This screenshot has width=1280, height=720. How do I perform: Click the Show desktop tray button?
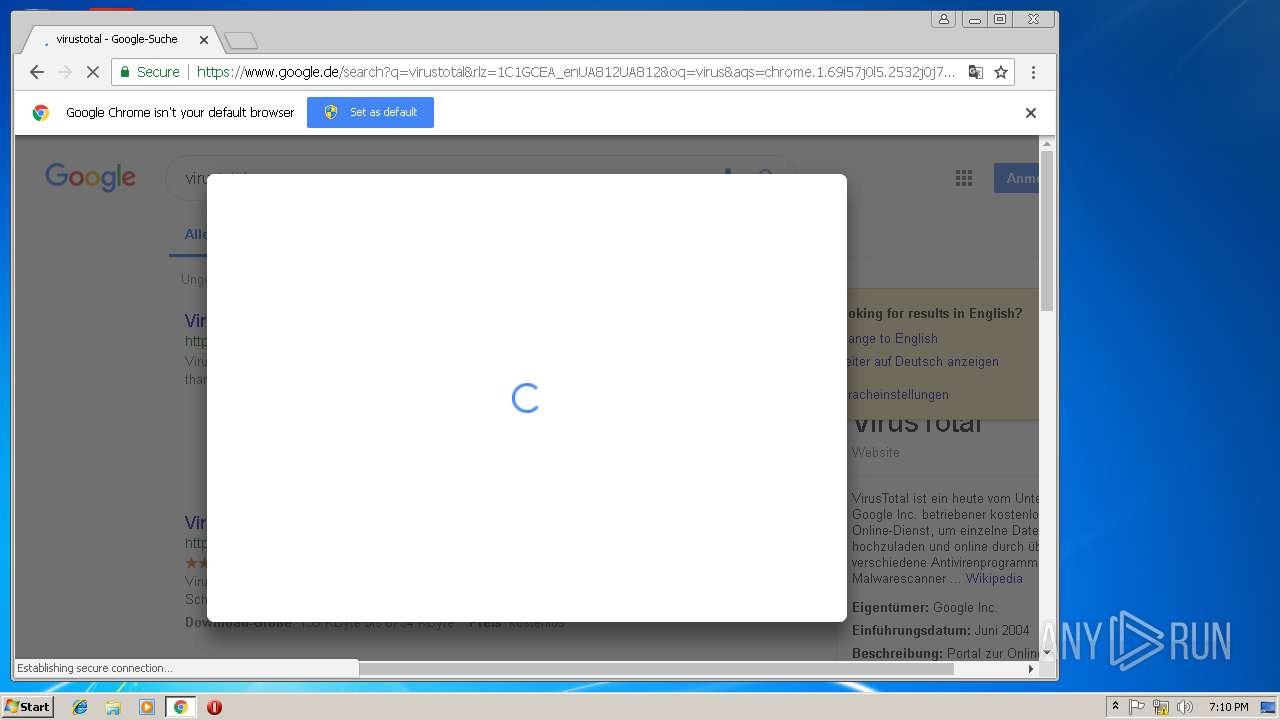pyautogui.click(x=1268, y=707)
